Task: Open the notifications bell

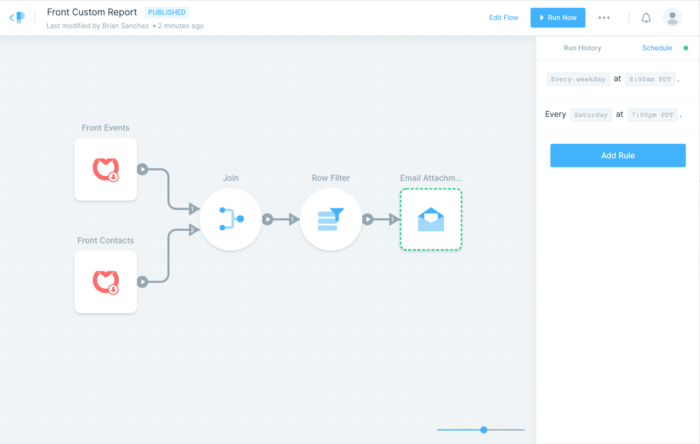Action: [646, 18]
